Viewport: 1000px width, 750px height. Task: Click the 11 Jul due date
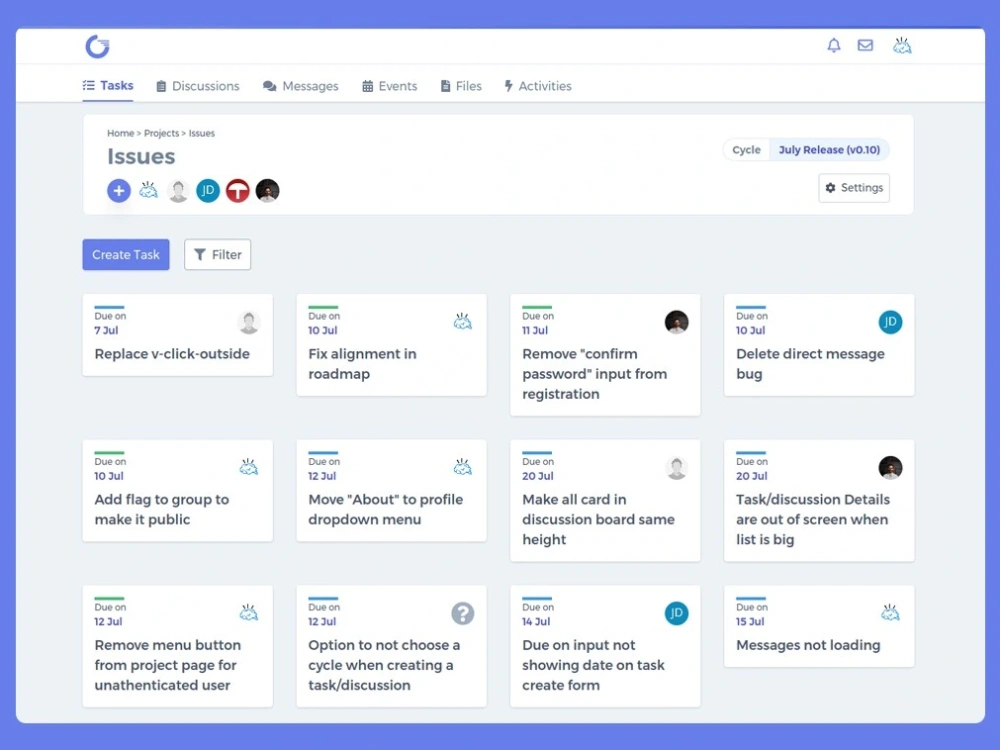coord(534,330)
